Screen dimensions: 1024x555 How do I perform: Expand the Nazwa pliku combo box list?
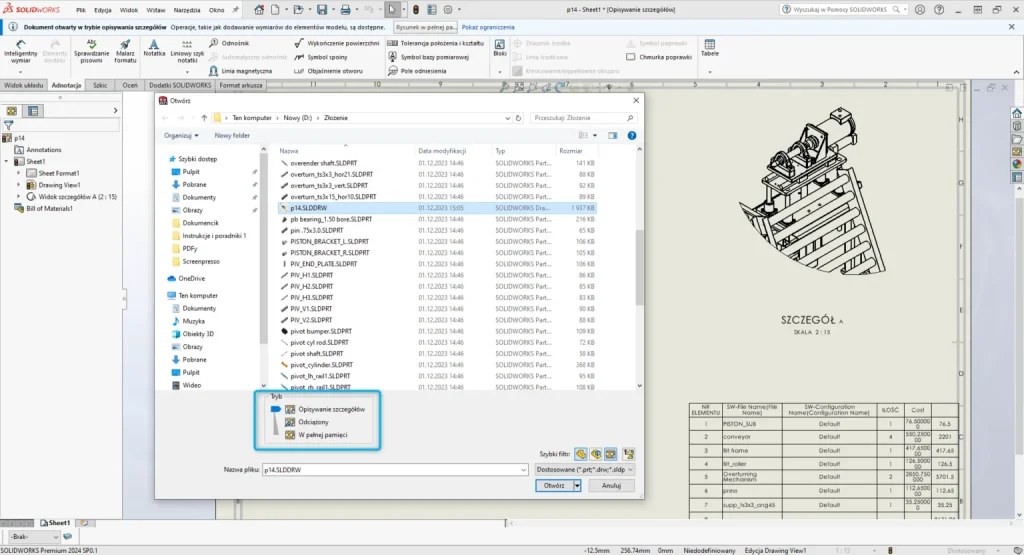point(523,470)
